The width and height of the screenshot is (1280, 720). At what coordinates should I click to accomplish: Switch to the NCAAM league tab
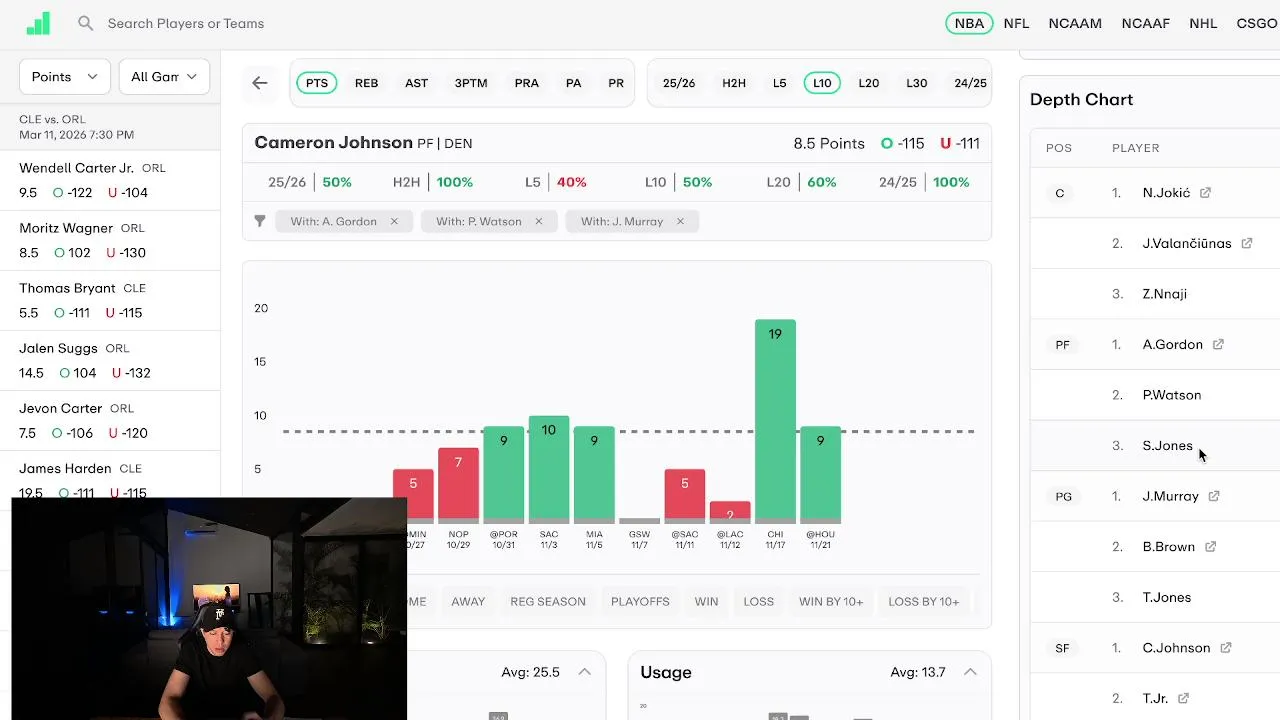[x=1075, y=23]
